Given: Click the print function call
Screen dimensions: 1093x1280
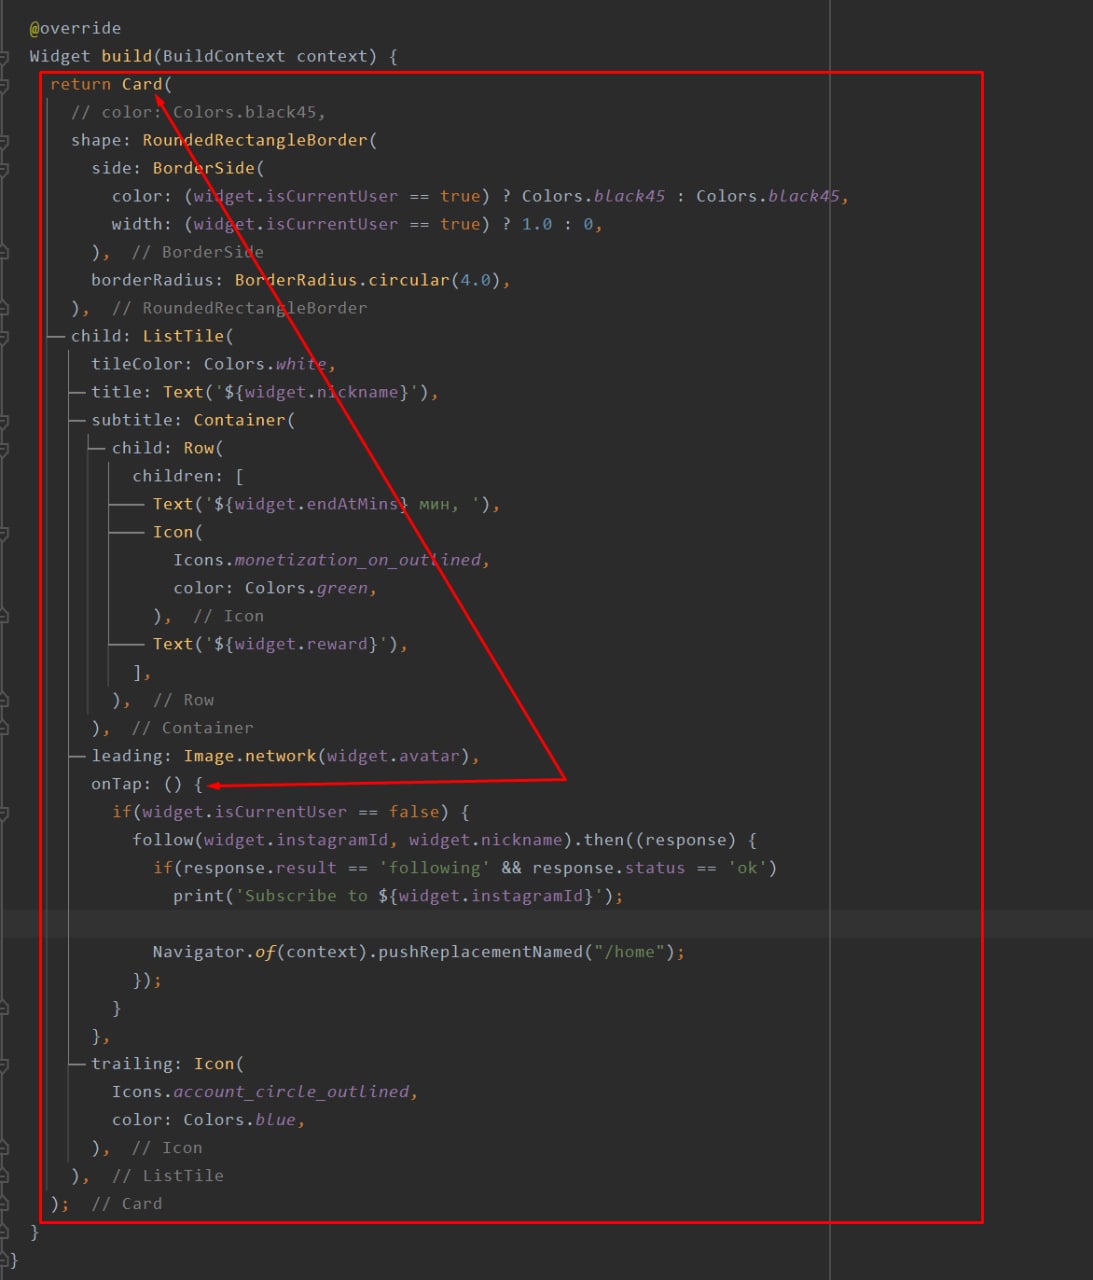Looking at the screenshot, I should tap(198, 896).
